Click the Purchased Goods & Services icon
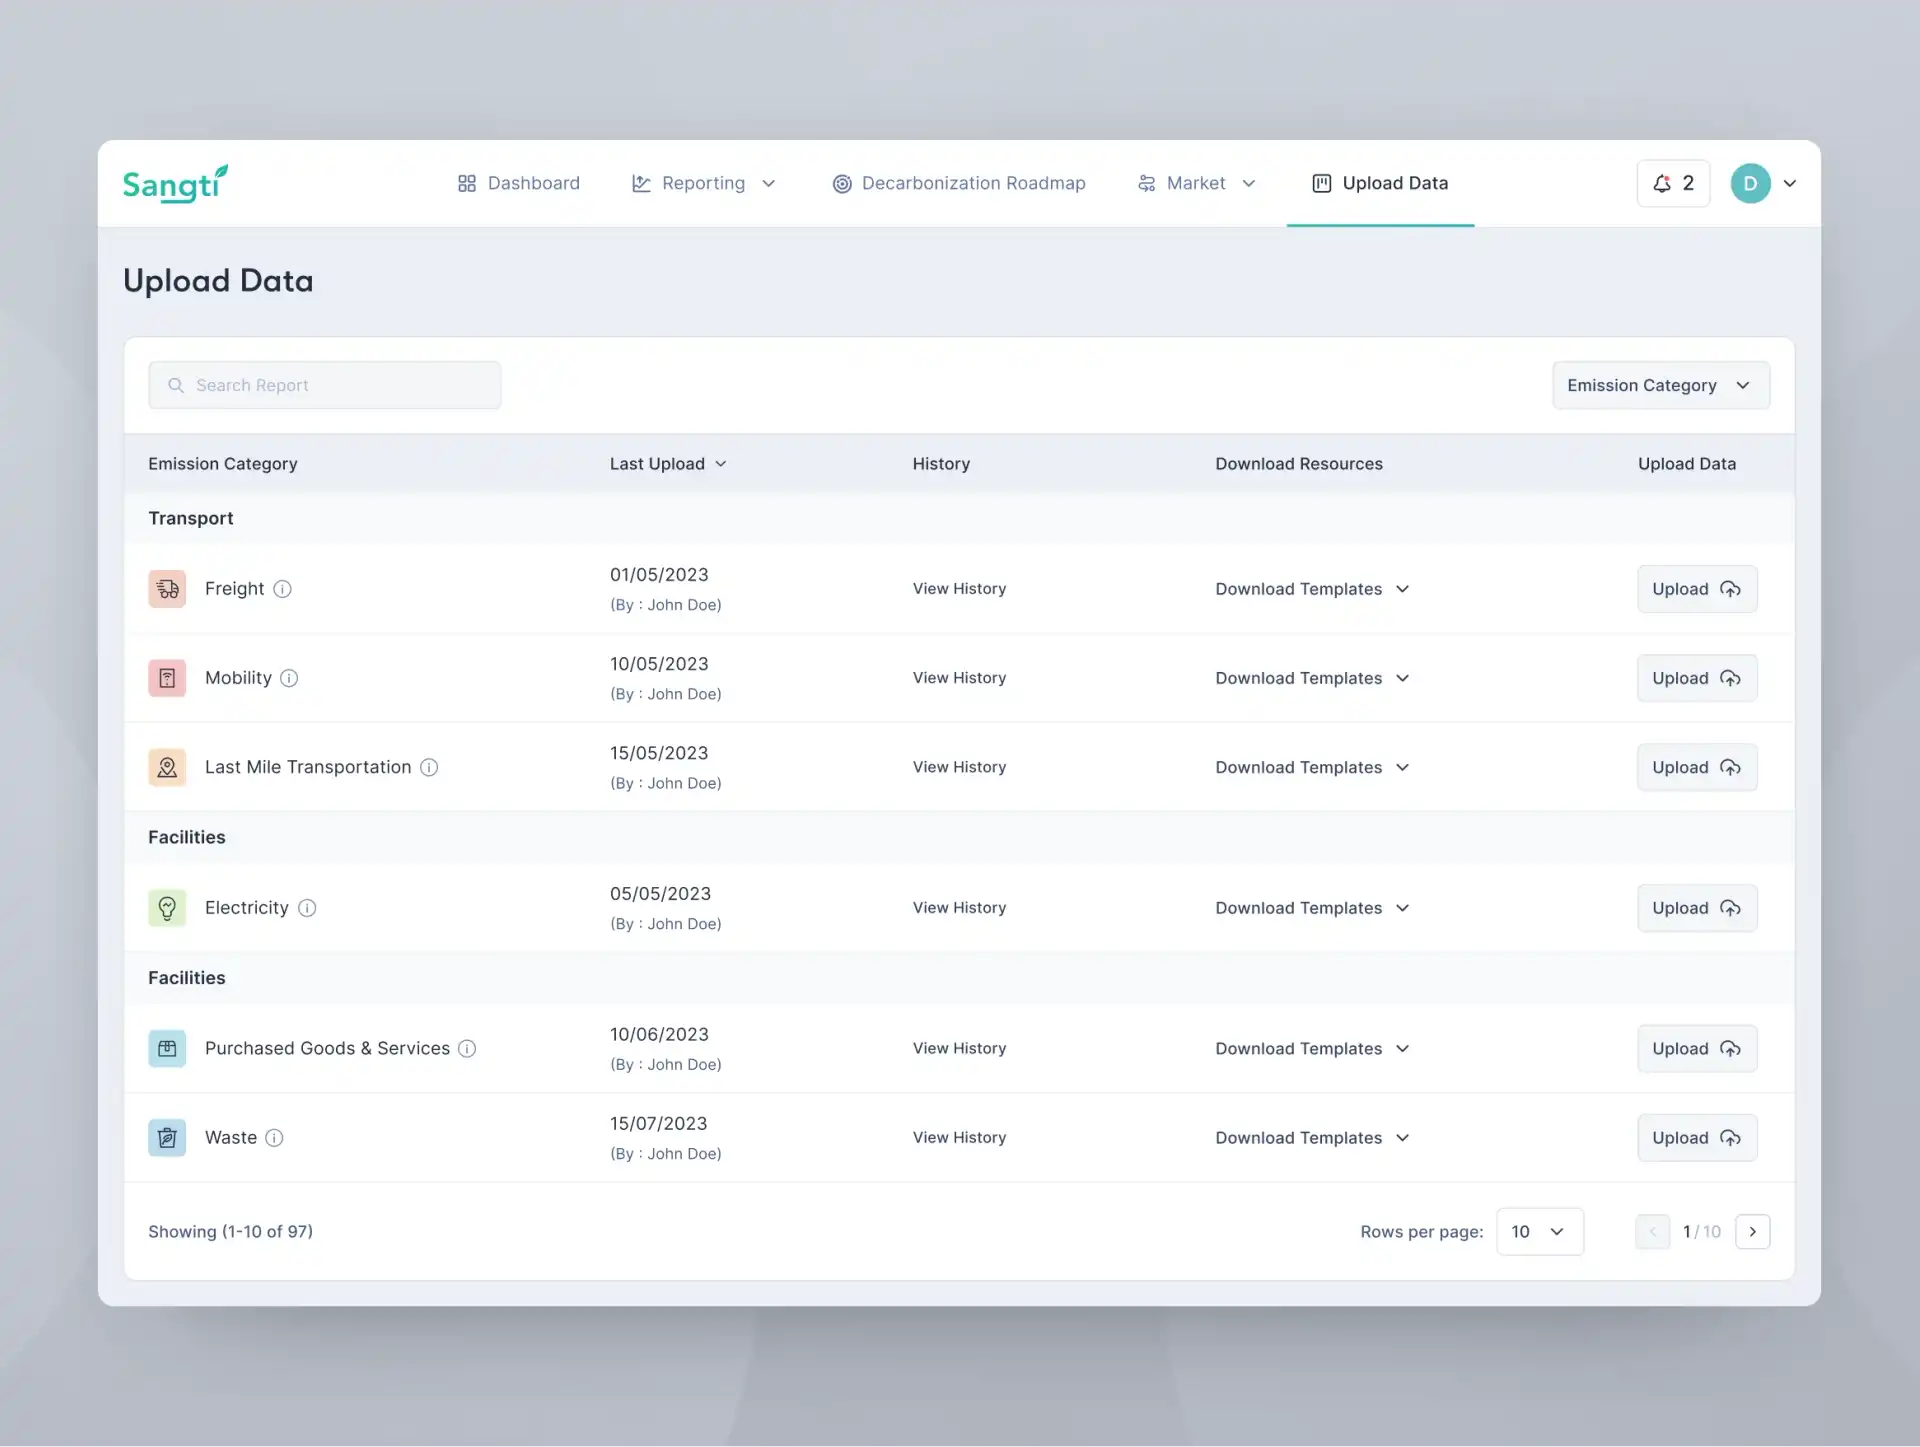This screenshot has width=1920, height=1447. coord(167,1048)
